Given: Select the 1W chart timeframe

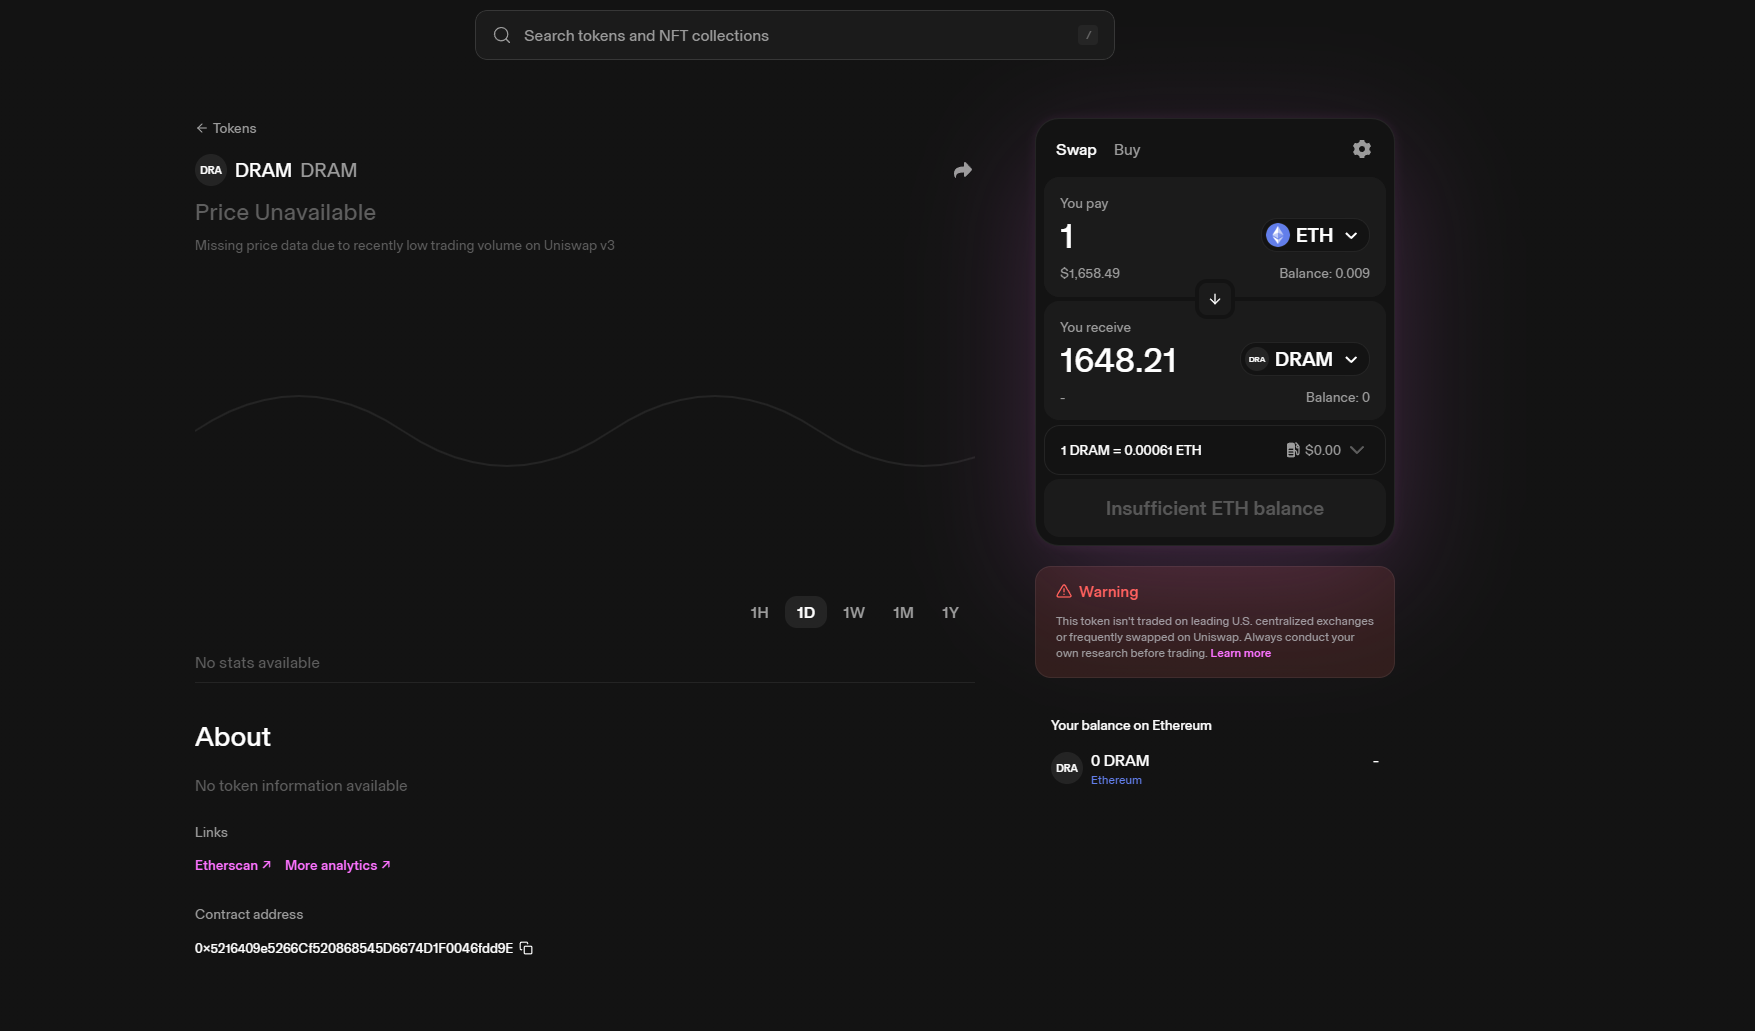Looking at the screenshot, I should (853, 612).
